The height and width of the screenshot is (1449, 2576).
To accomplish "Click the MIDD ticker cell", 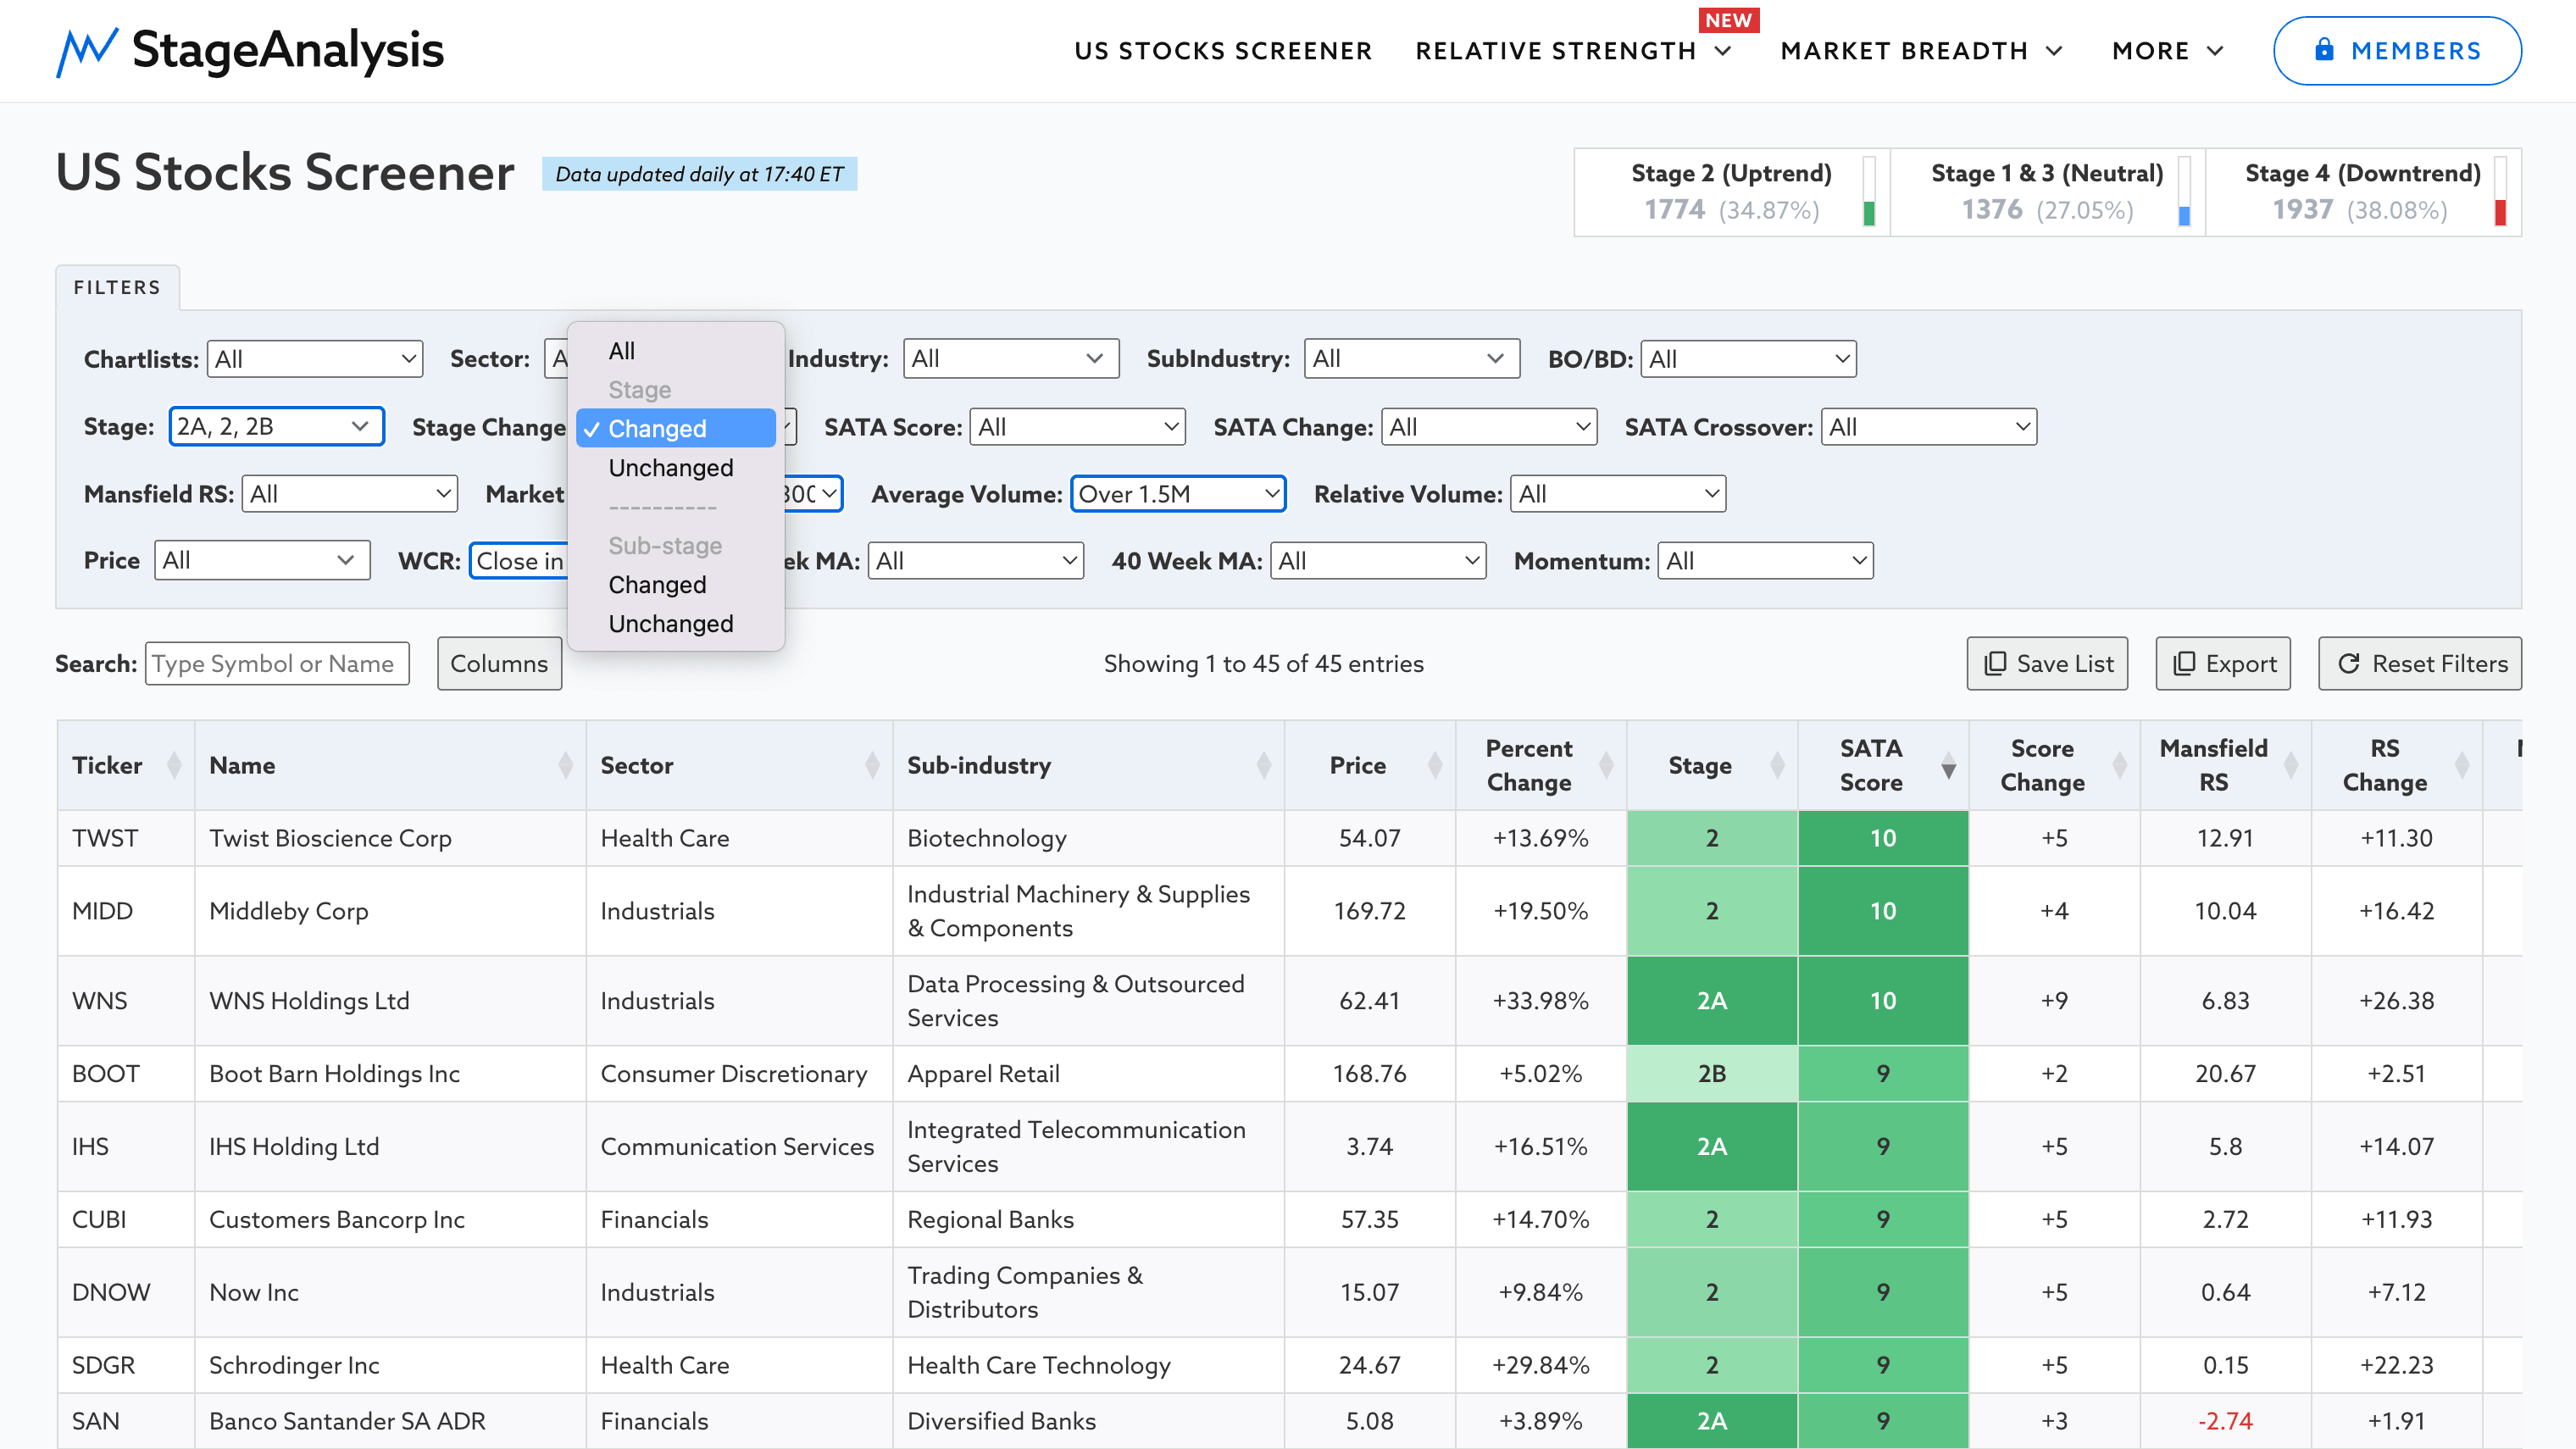I will (x=126, y=911).
